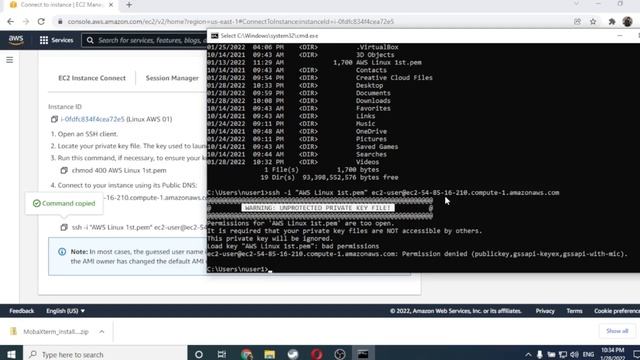
Task: Open the Privacy link
Action: point(545,311)
